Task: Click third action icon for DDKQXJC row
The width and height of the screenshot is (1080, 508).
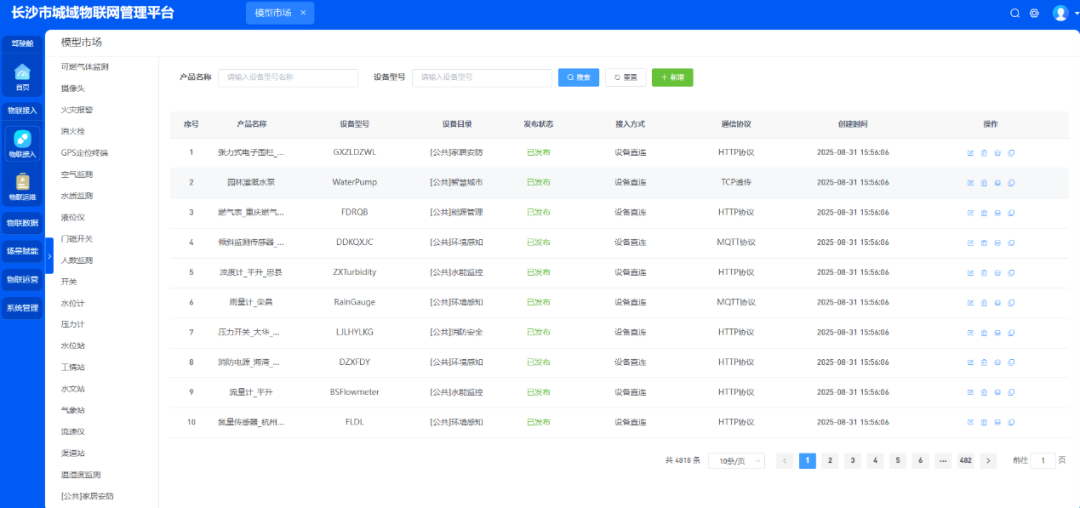Action: (997, 243)
